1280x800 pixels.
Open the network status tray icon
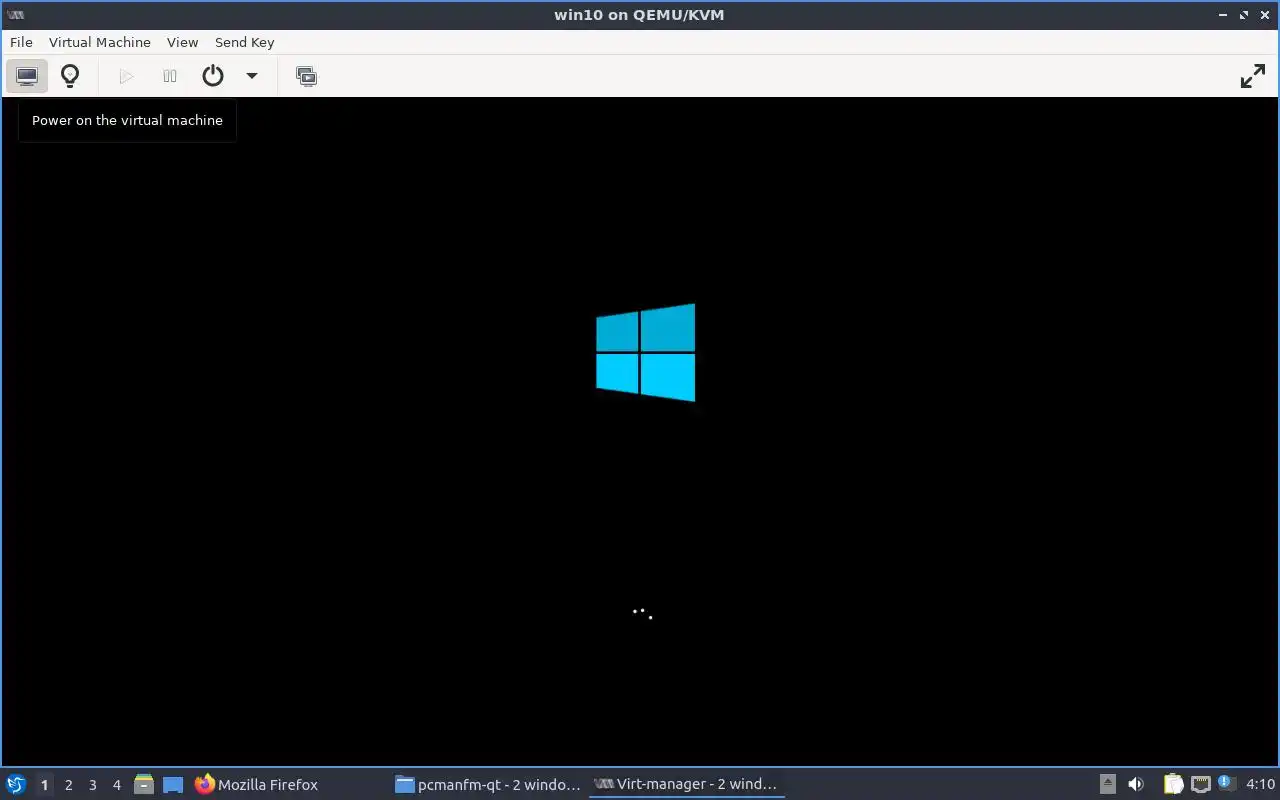point(1201,784)
